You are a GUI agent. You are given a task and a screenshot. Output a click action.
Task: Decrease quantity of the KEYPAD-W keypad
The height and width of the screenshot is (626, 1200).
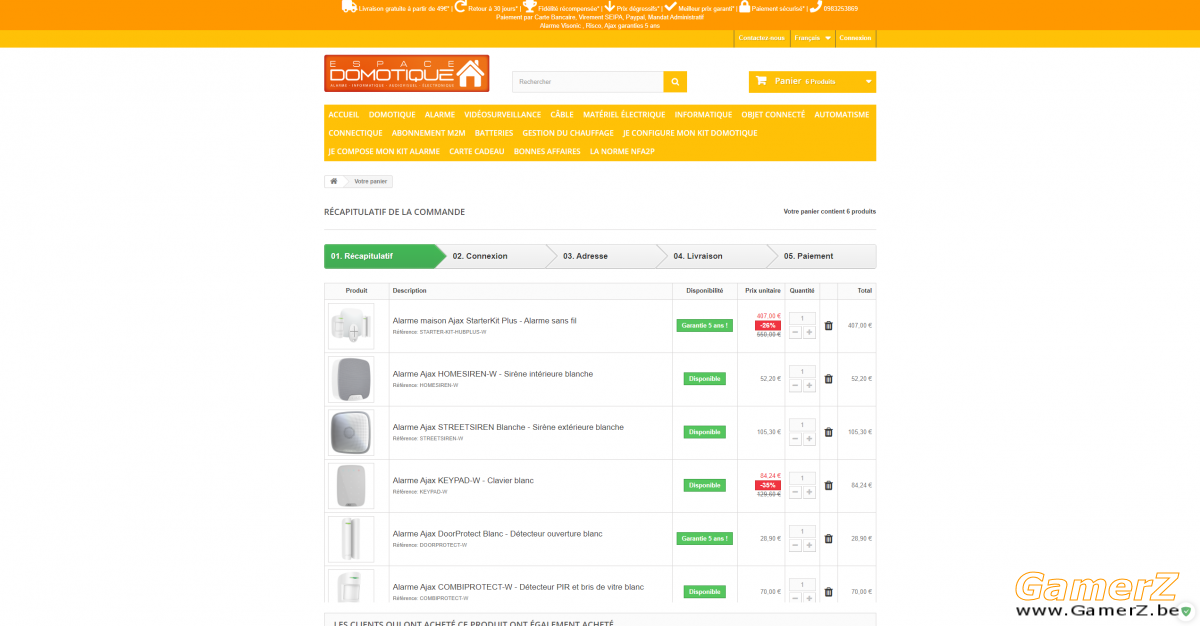pyautogui.click(x=795, y=491)
